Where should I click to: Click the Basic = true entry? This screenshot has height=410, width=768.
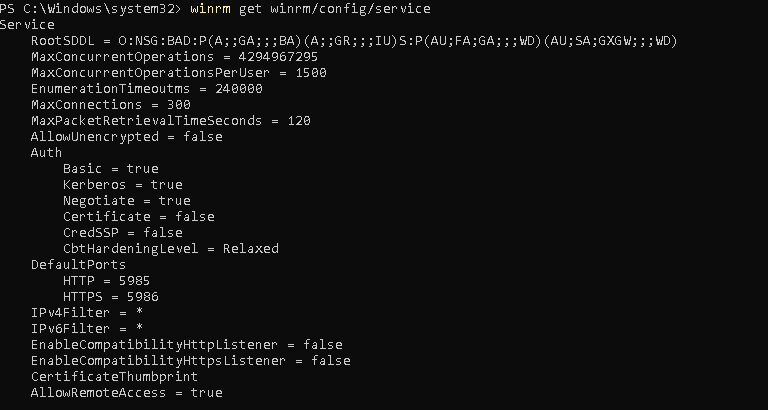coord(111,169)
